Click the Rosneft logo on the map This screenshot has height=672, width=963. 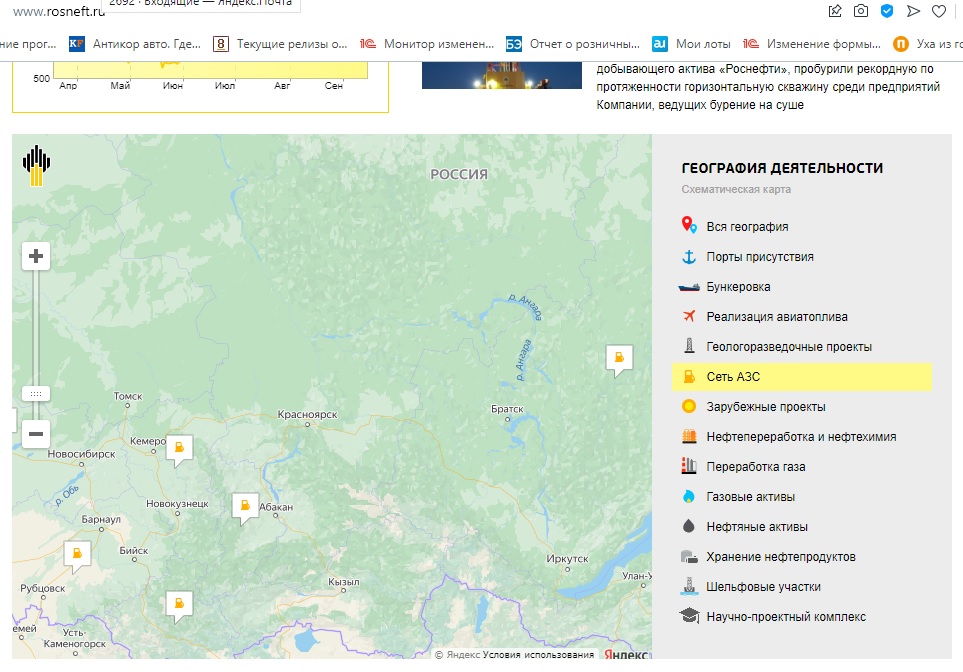coord(36,165)
